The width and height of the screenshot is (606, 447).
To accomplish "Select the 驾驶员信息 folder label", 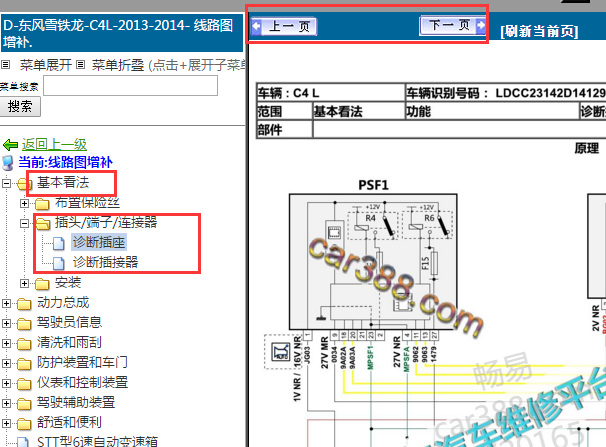I will [69, 322].
